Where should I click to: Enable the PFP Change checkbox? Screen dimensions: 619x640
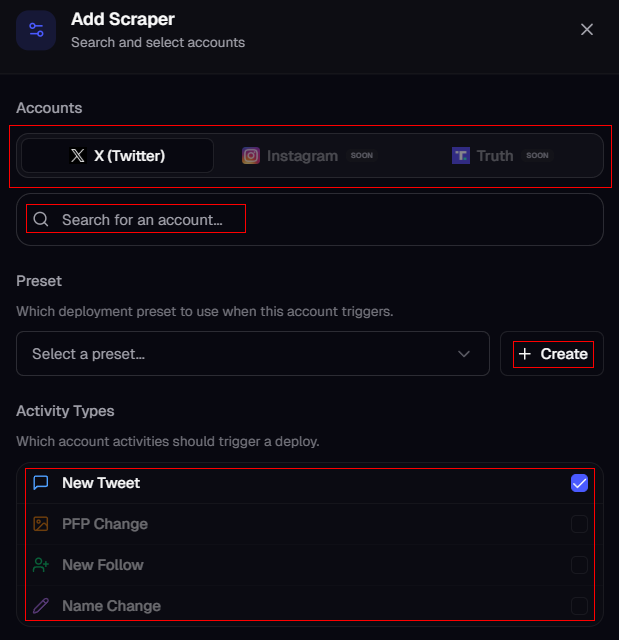[x=579, y=524]
